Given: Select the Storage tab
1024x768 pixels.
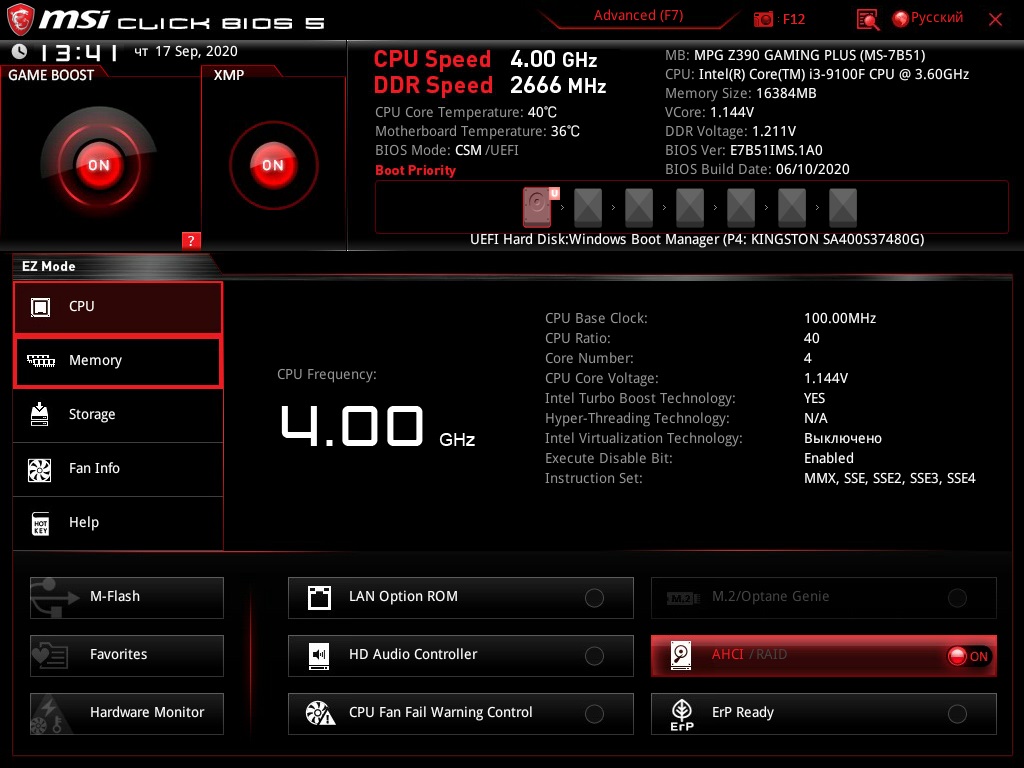Looking at the screenshot, I should tap(118, 415).
